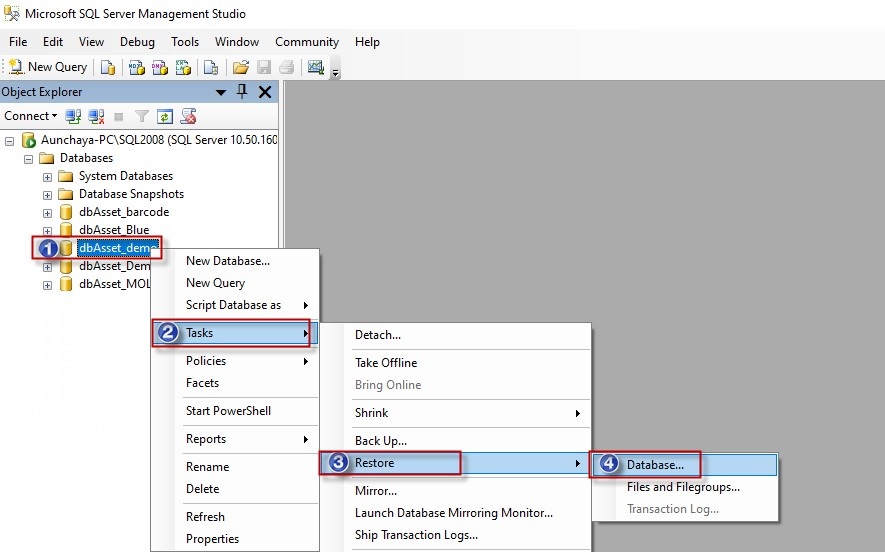Choose Detach... in the Tasks submenu
The image size is (885, 552).
455,335
